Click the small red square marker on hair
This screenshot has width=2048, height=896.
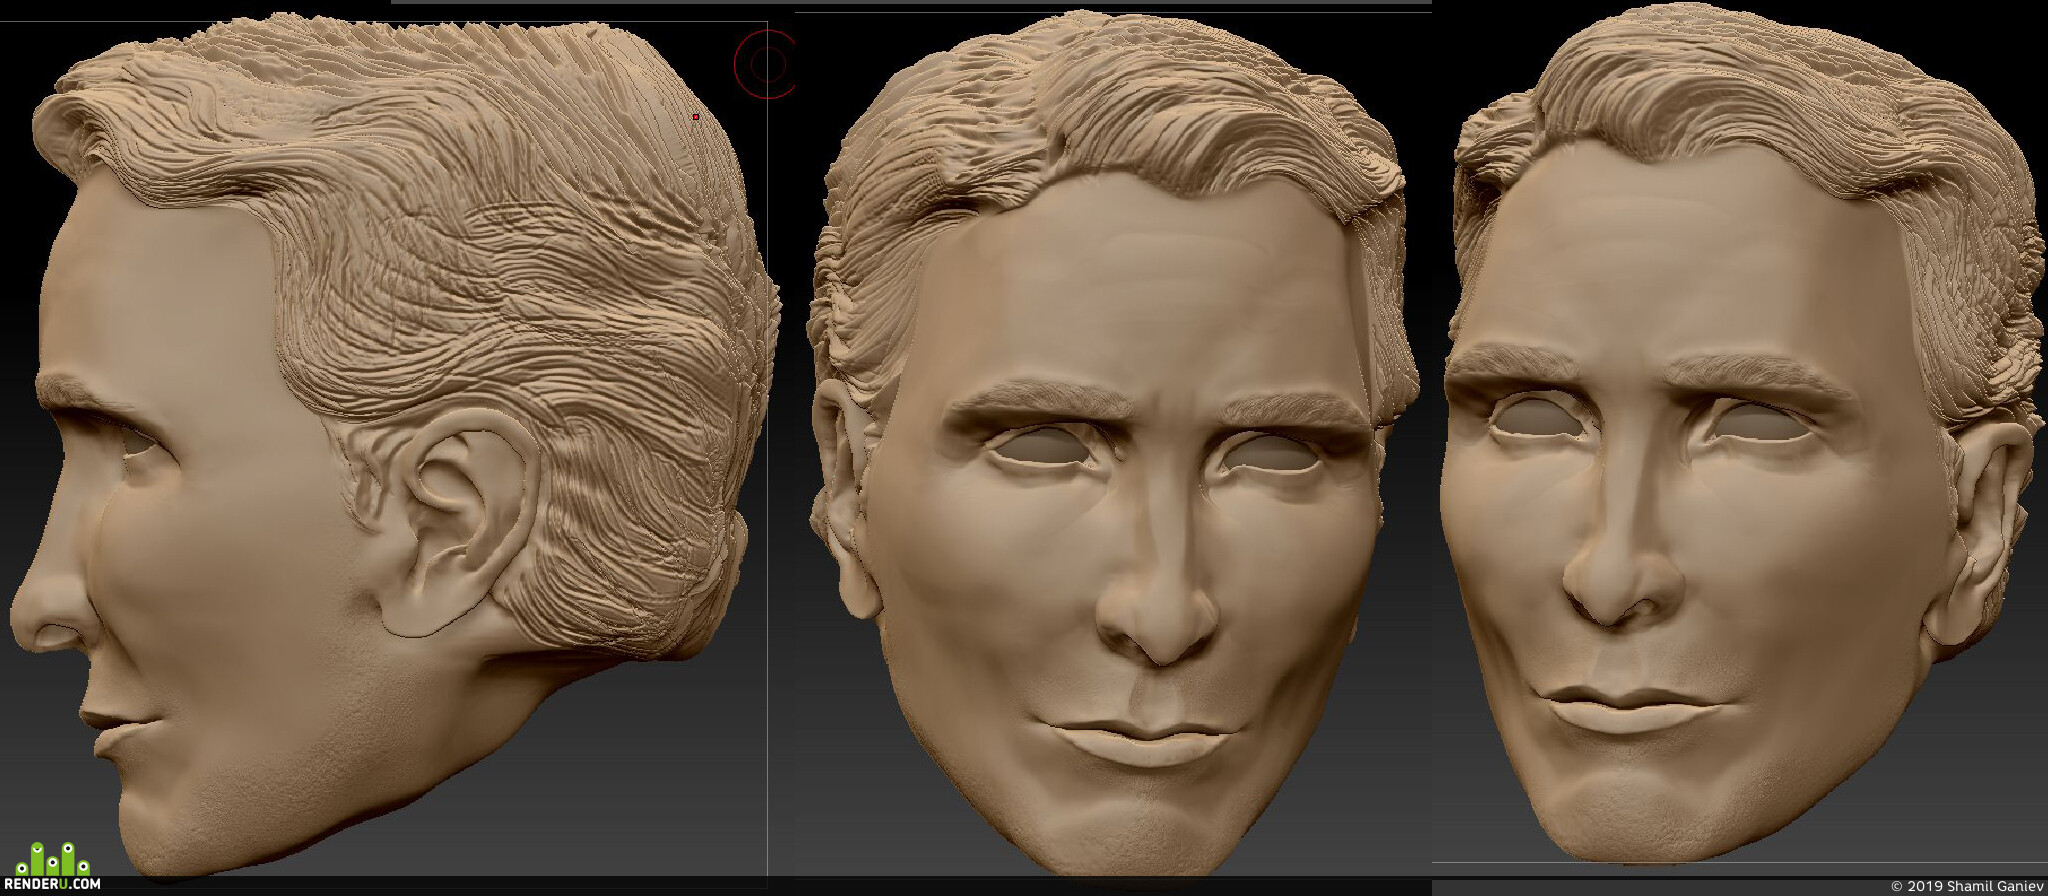[x=696, y=117]
